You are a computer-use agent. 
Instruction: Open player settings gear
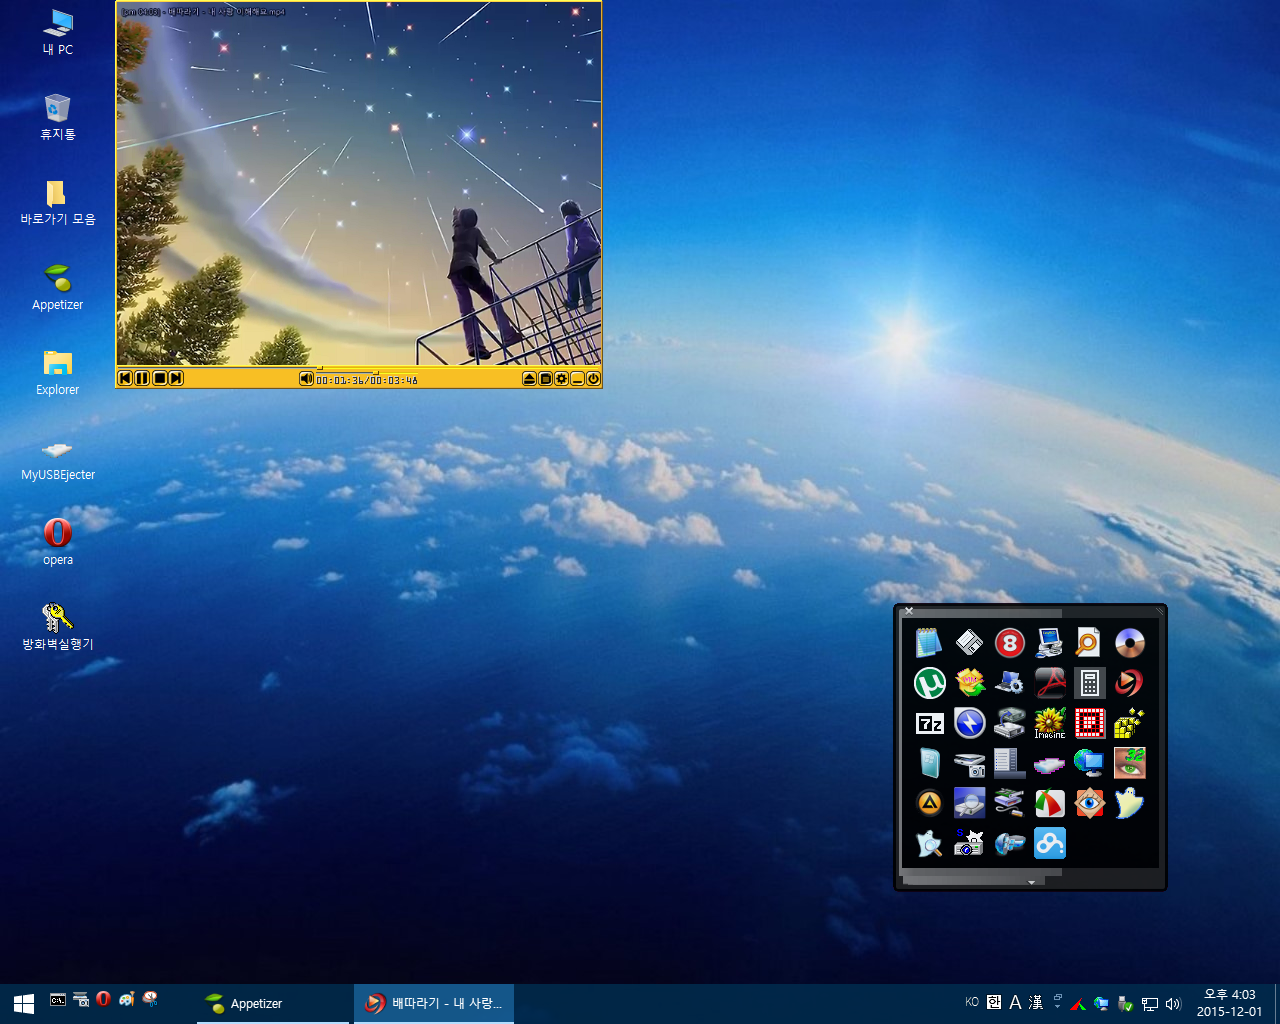point(561,378)
